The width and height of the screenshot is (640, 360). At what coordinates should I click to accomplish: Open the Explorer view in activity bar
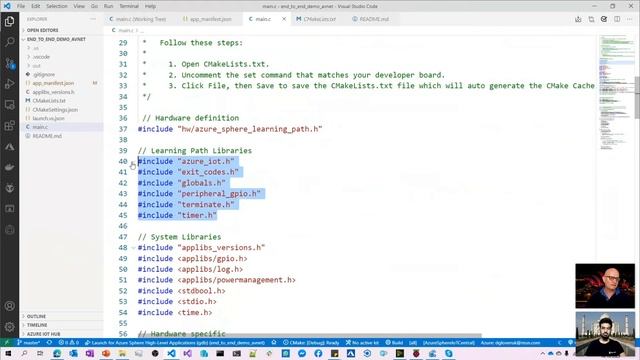coord(9,21)
